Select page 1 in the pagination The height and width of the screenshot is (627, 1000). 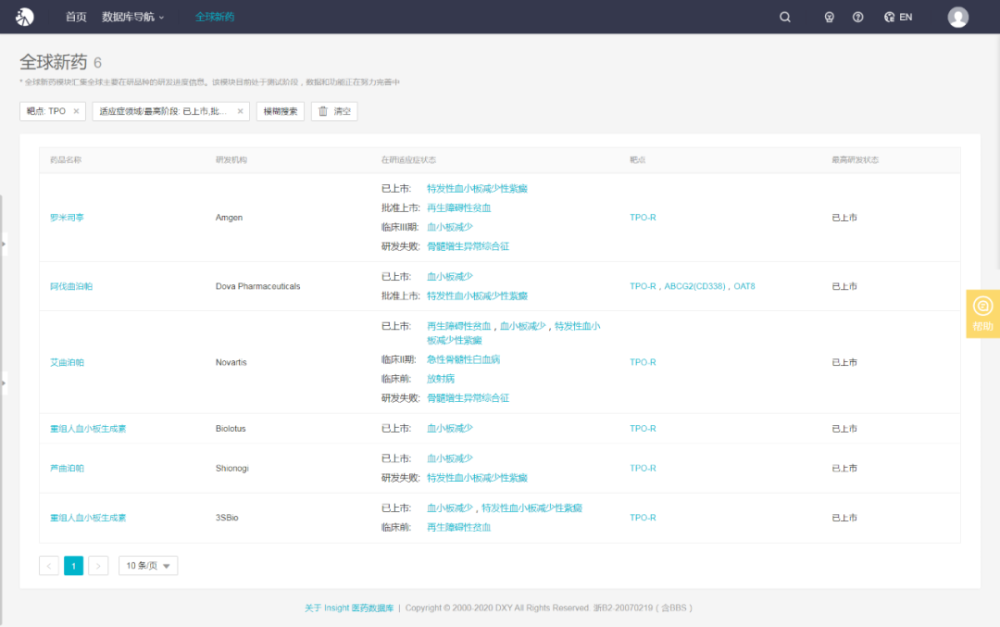coord(74,566)
